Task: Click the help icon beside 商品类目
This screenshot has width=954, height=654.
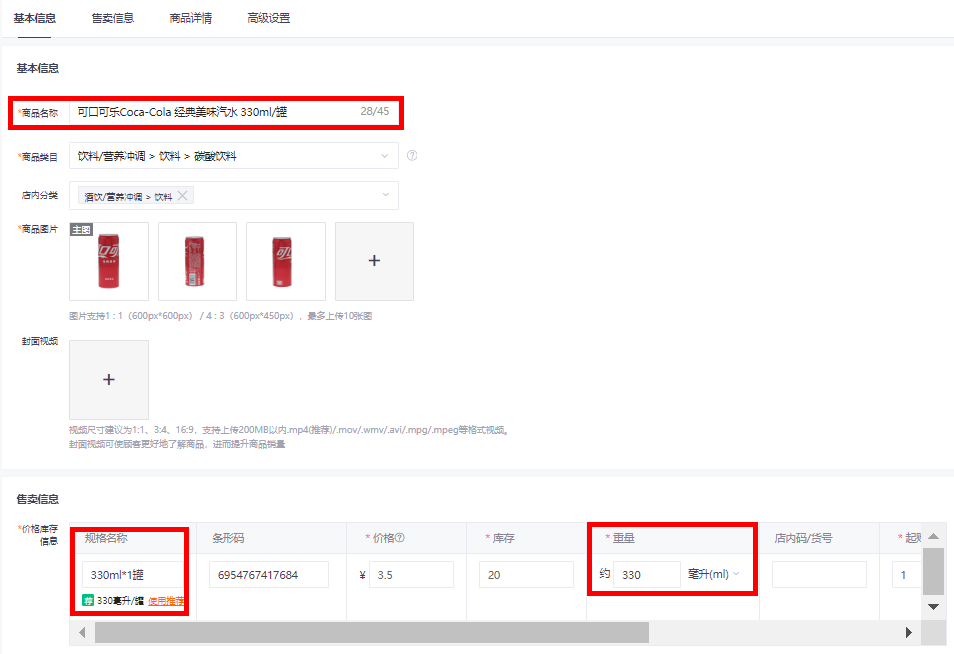Action: [x=412, y=156]
